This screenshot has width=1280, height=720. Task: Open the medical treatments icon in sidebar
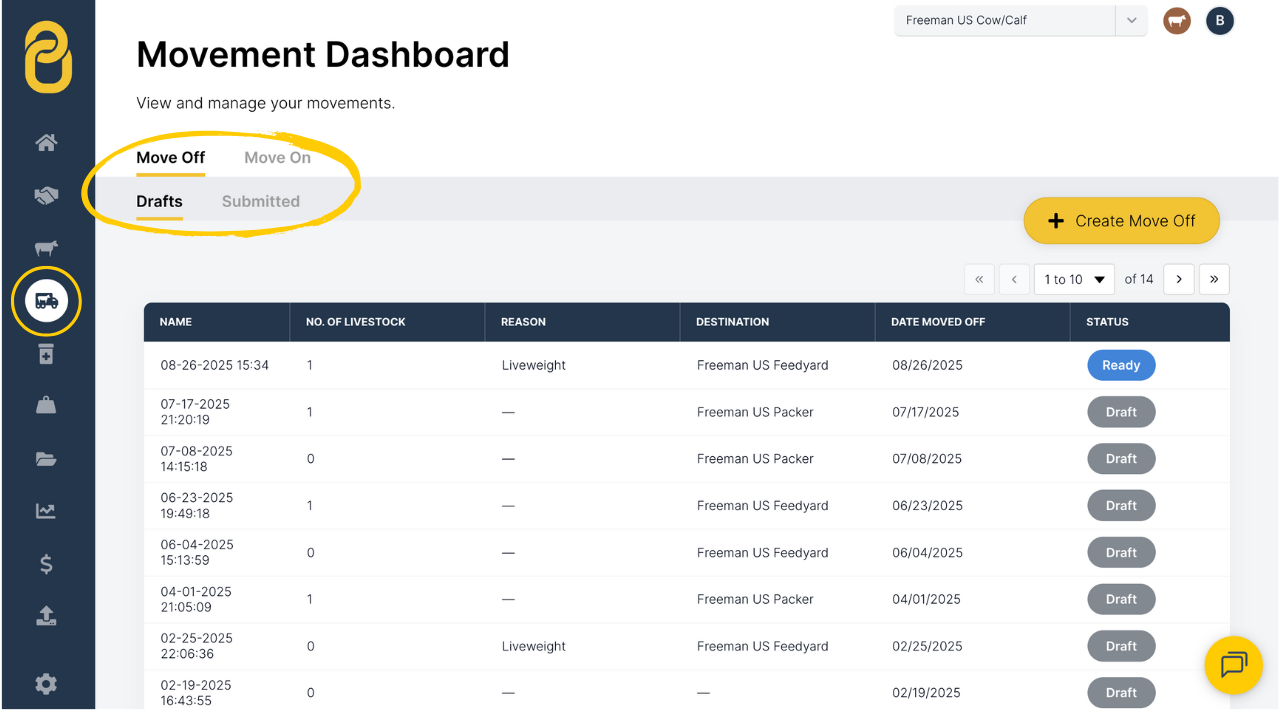pyautogui.click(x=46, y=354)
